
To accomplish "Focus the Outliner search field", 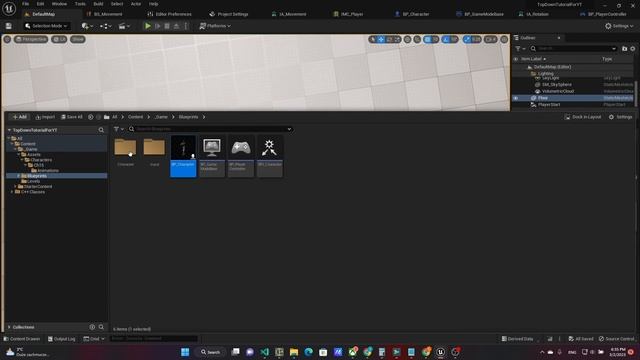I will tap(573, 49).
